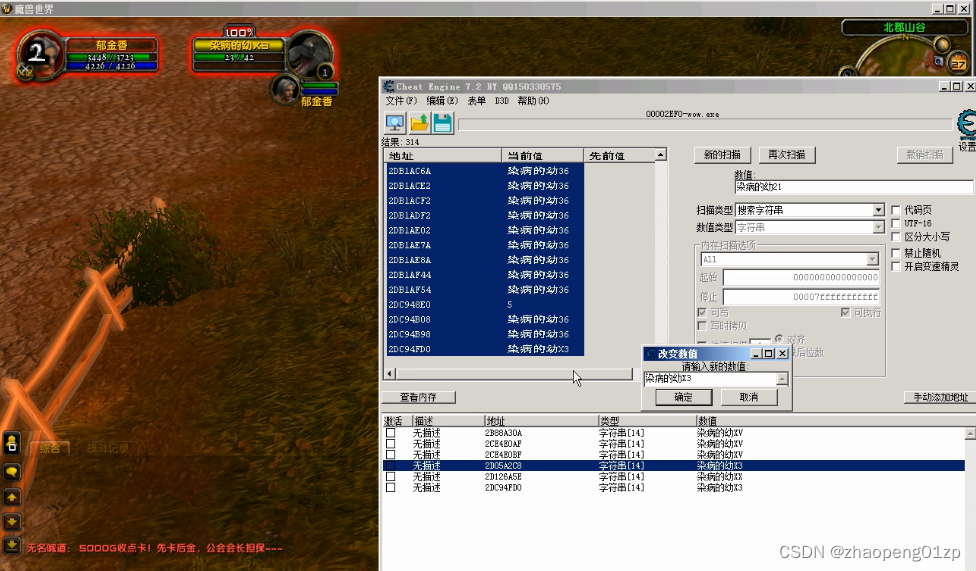Click the new value field in 改变数值 dialog

(711, 379)
